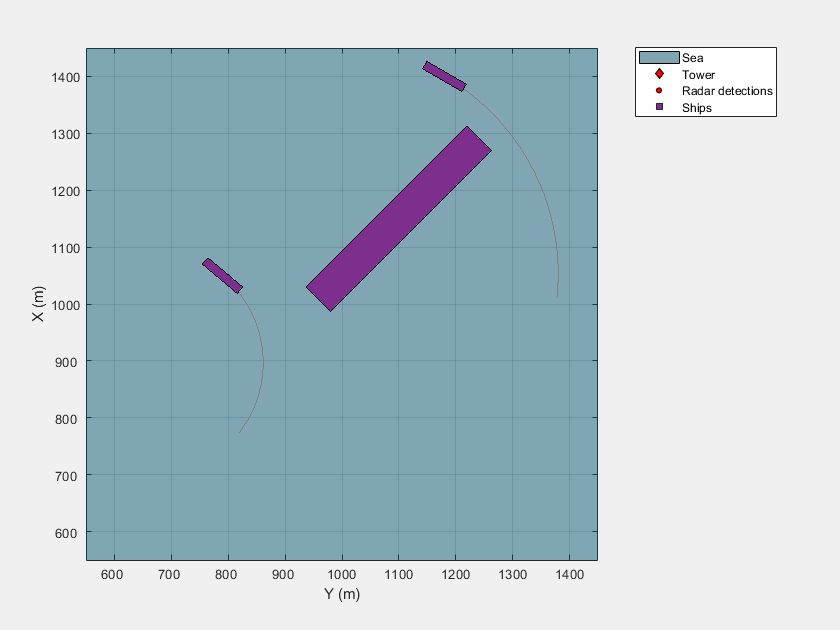The height and width of the screenshot is (630, 840).
Task: Select the 'Radar detections' legend label
Action: point(727,91)
